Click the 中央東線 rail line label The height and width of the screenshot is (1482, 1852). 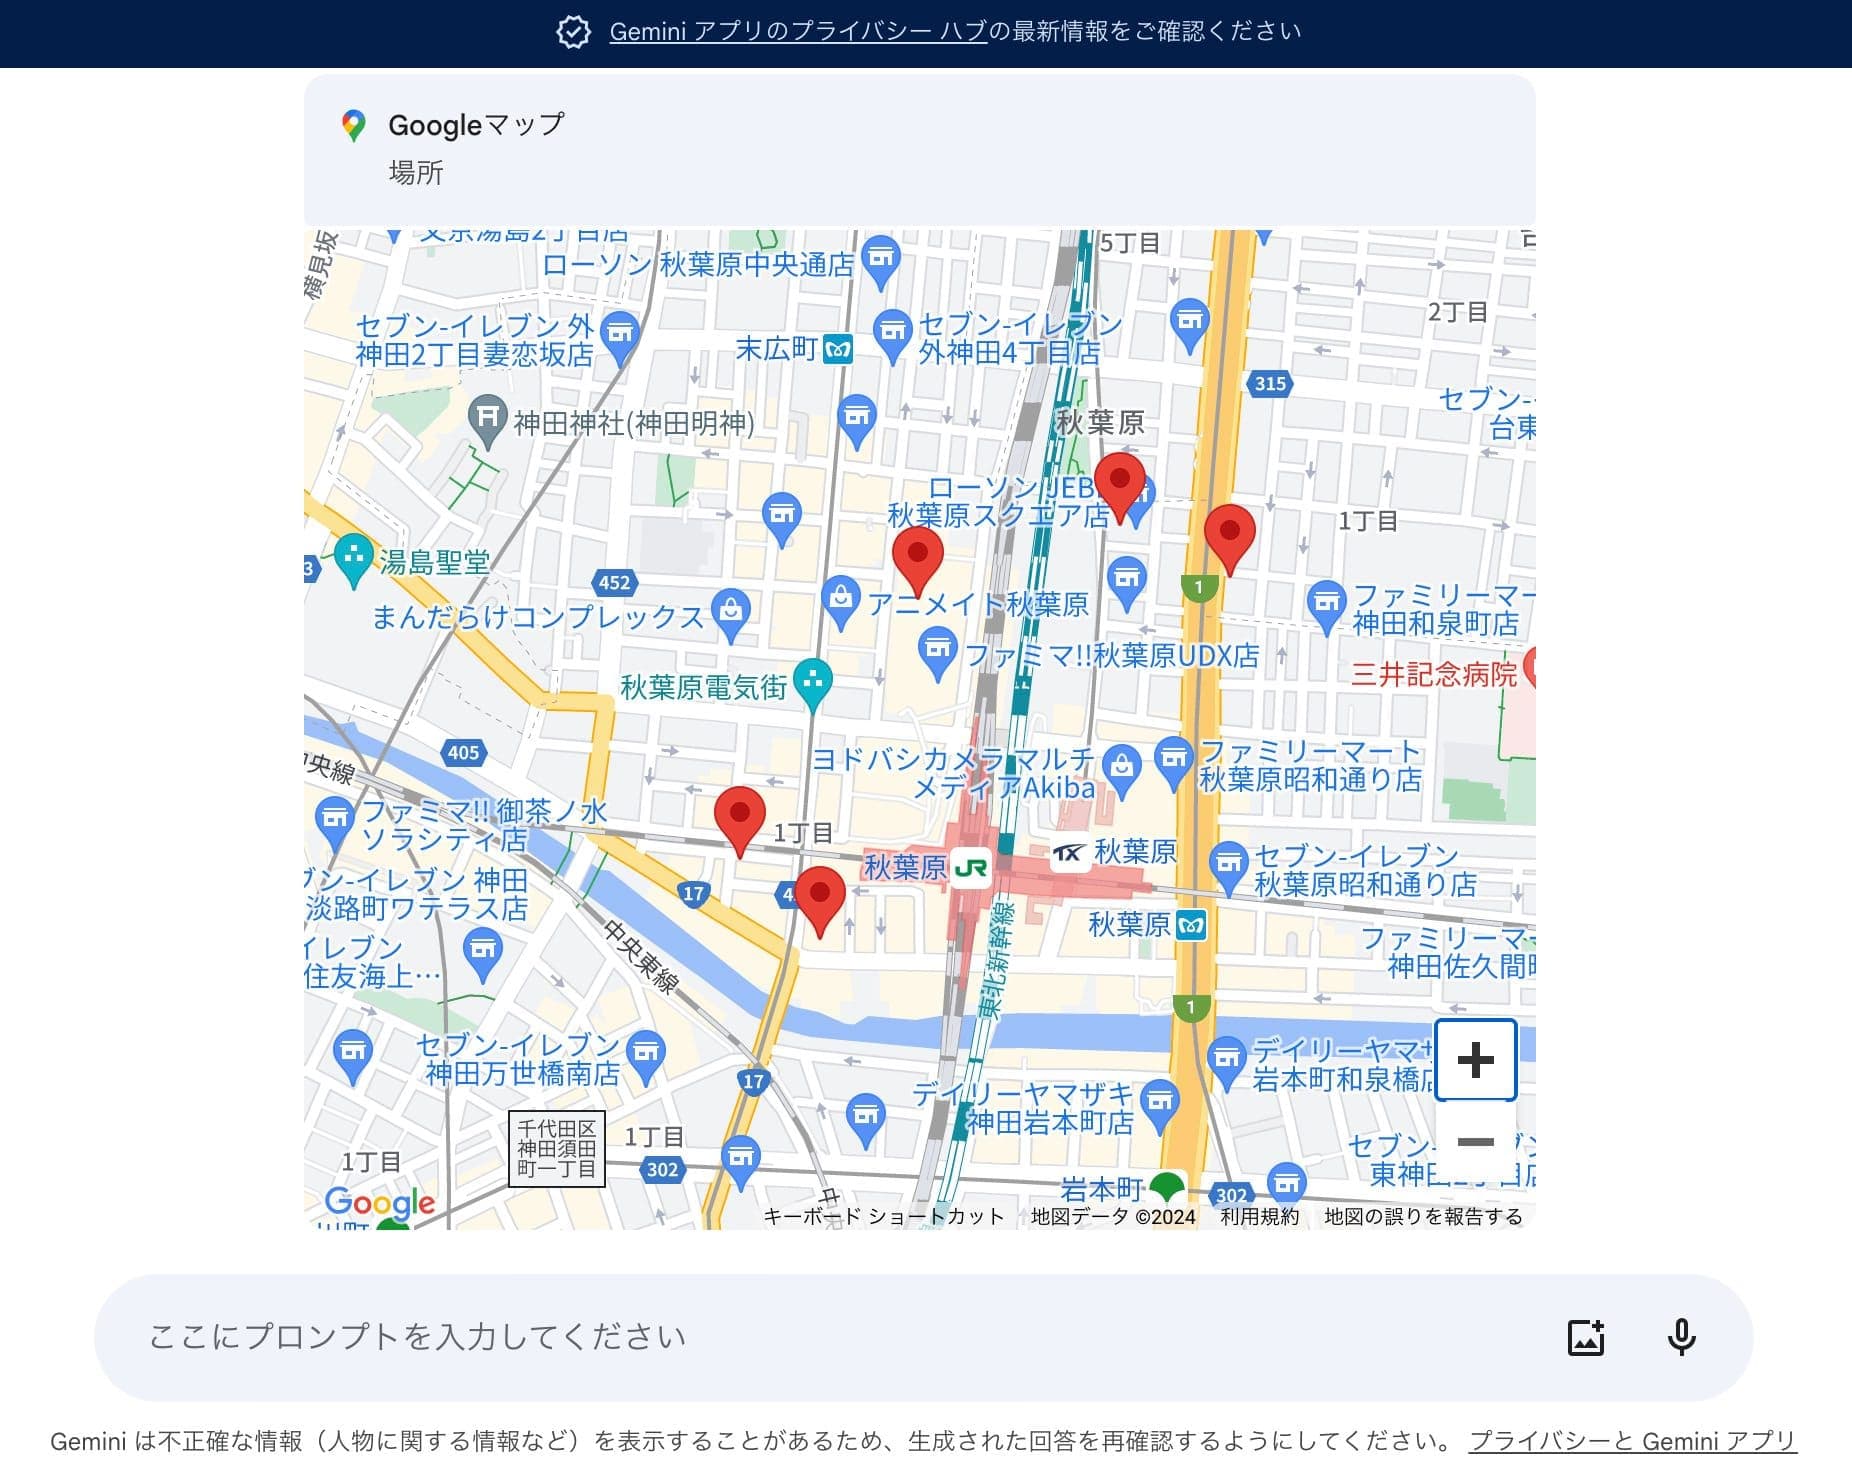pyautogui.click(x=640, y=957)
